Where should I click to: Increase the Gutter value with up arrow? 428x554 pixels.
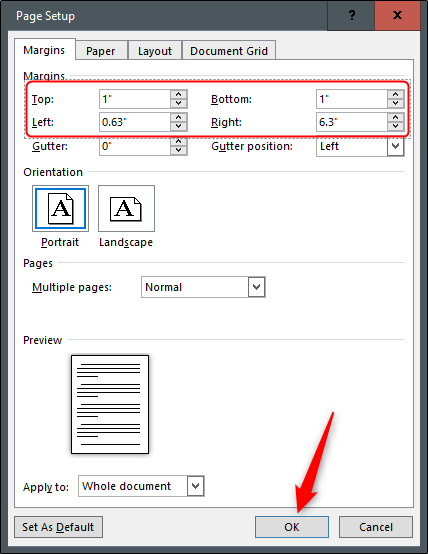[178, 142]
